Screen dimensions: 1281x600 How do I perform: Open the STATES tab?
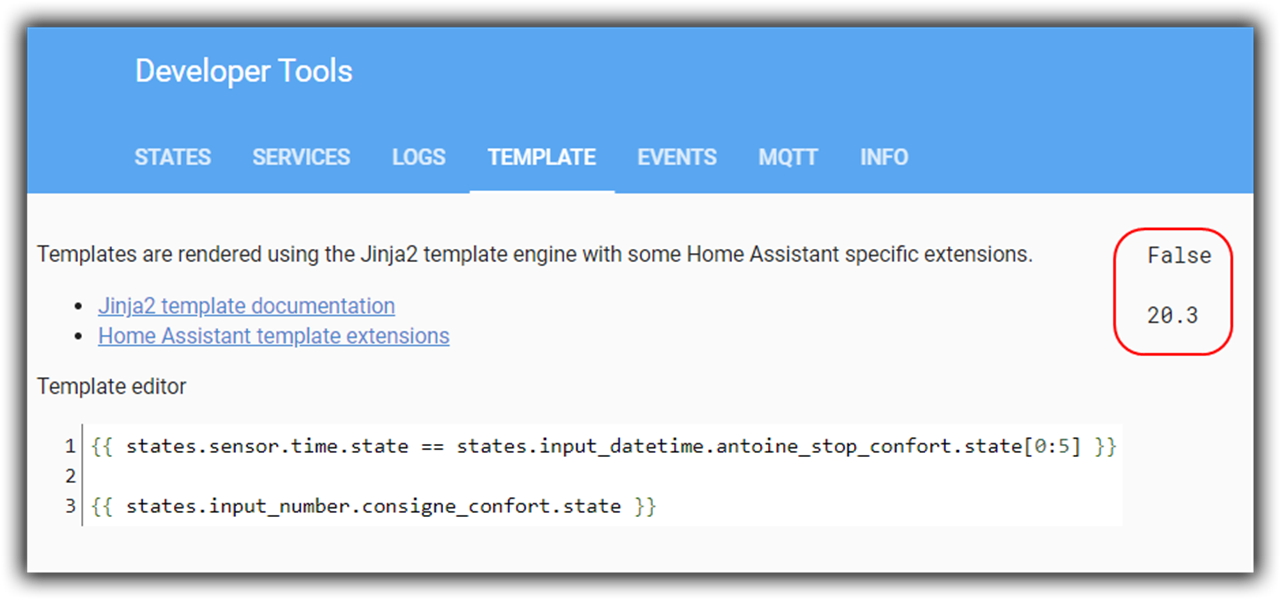tap(172, 157)
